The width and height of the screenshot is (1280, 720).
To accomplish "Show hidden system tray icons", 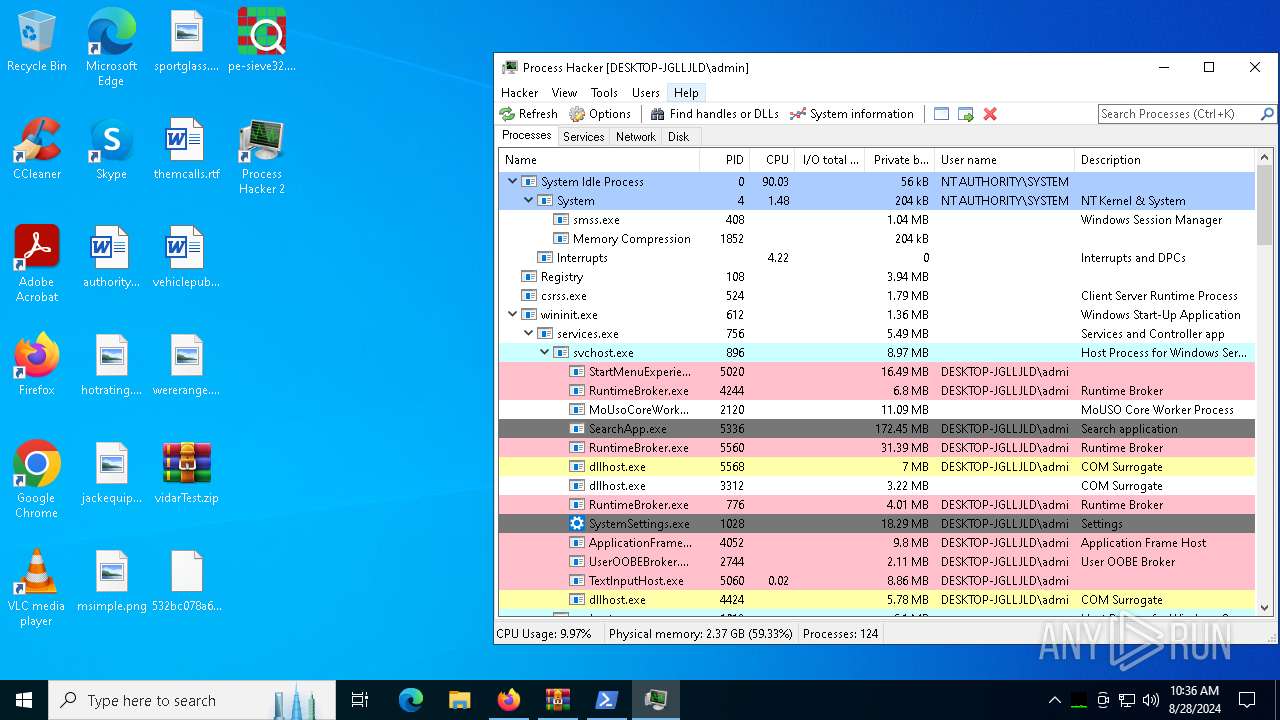I will (x=1054, y=700).
